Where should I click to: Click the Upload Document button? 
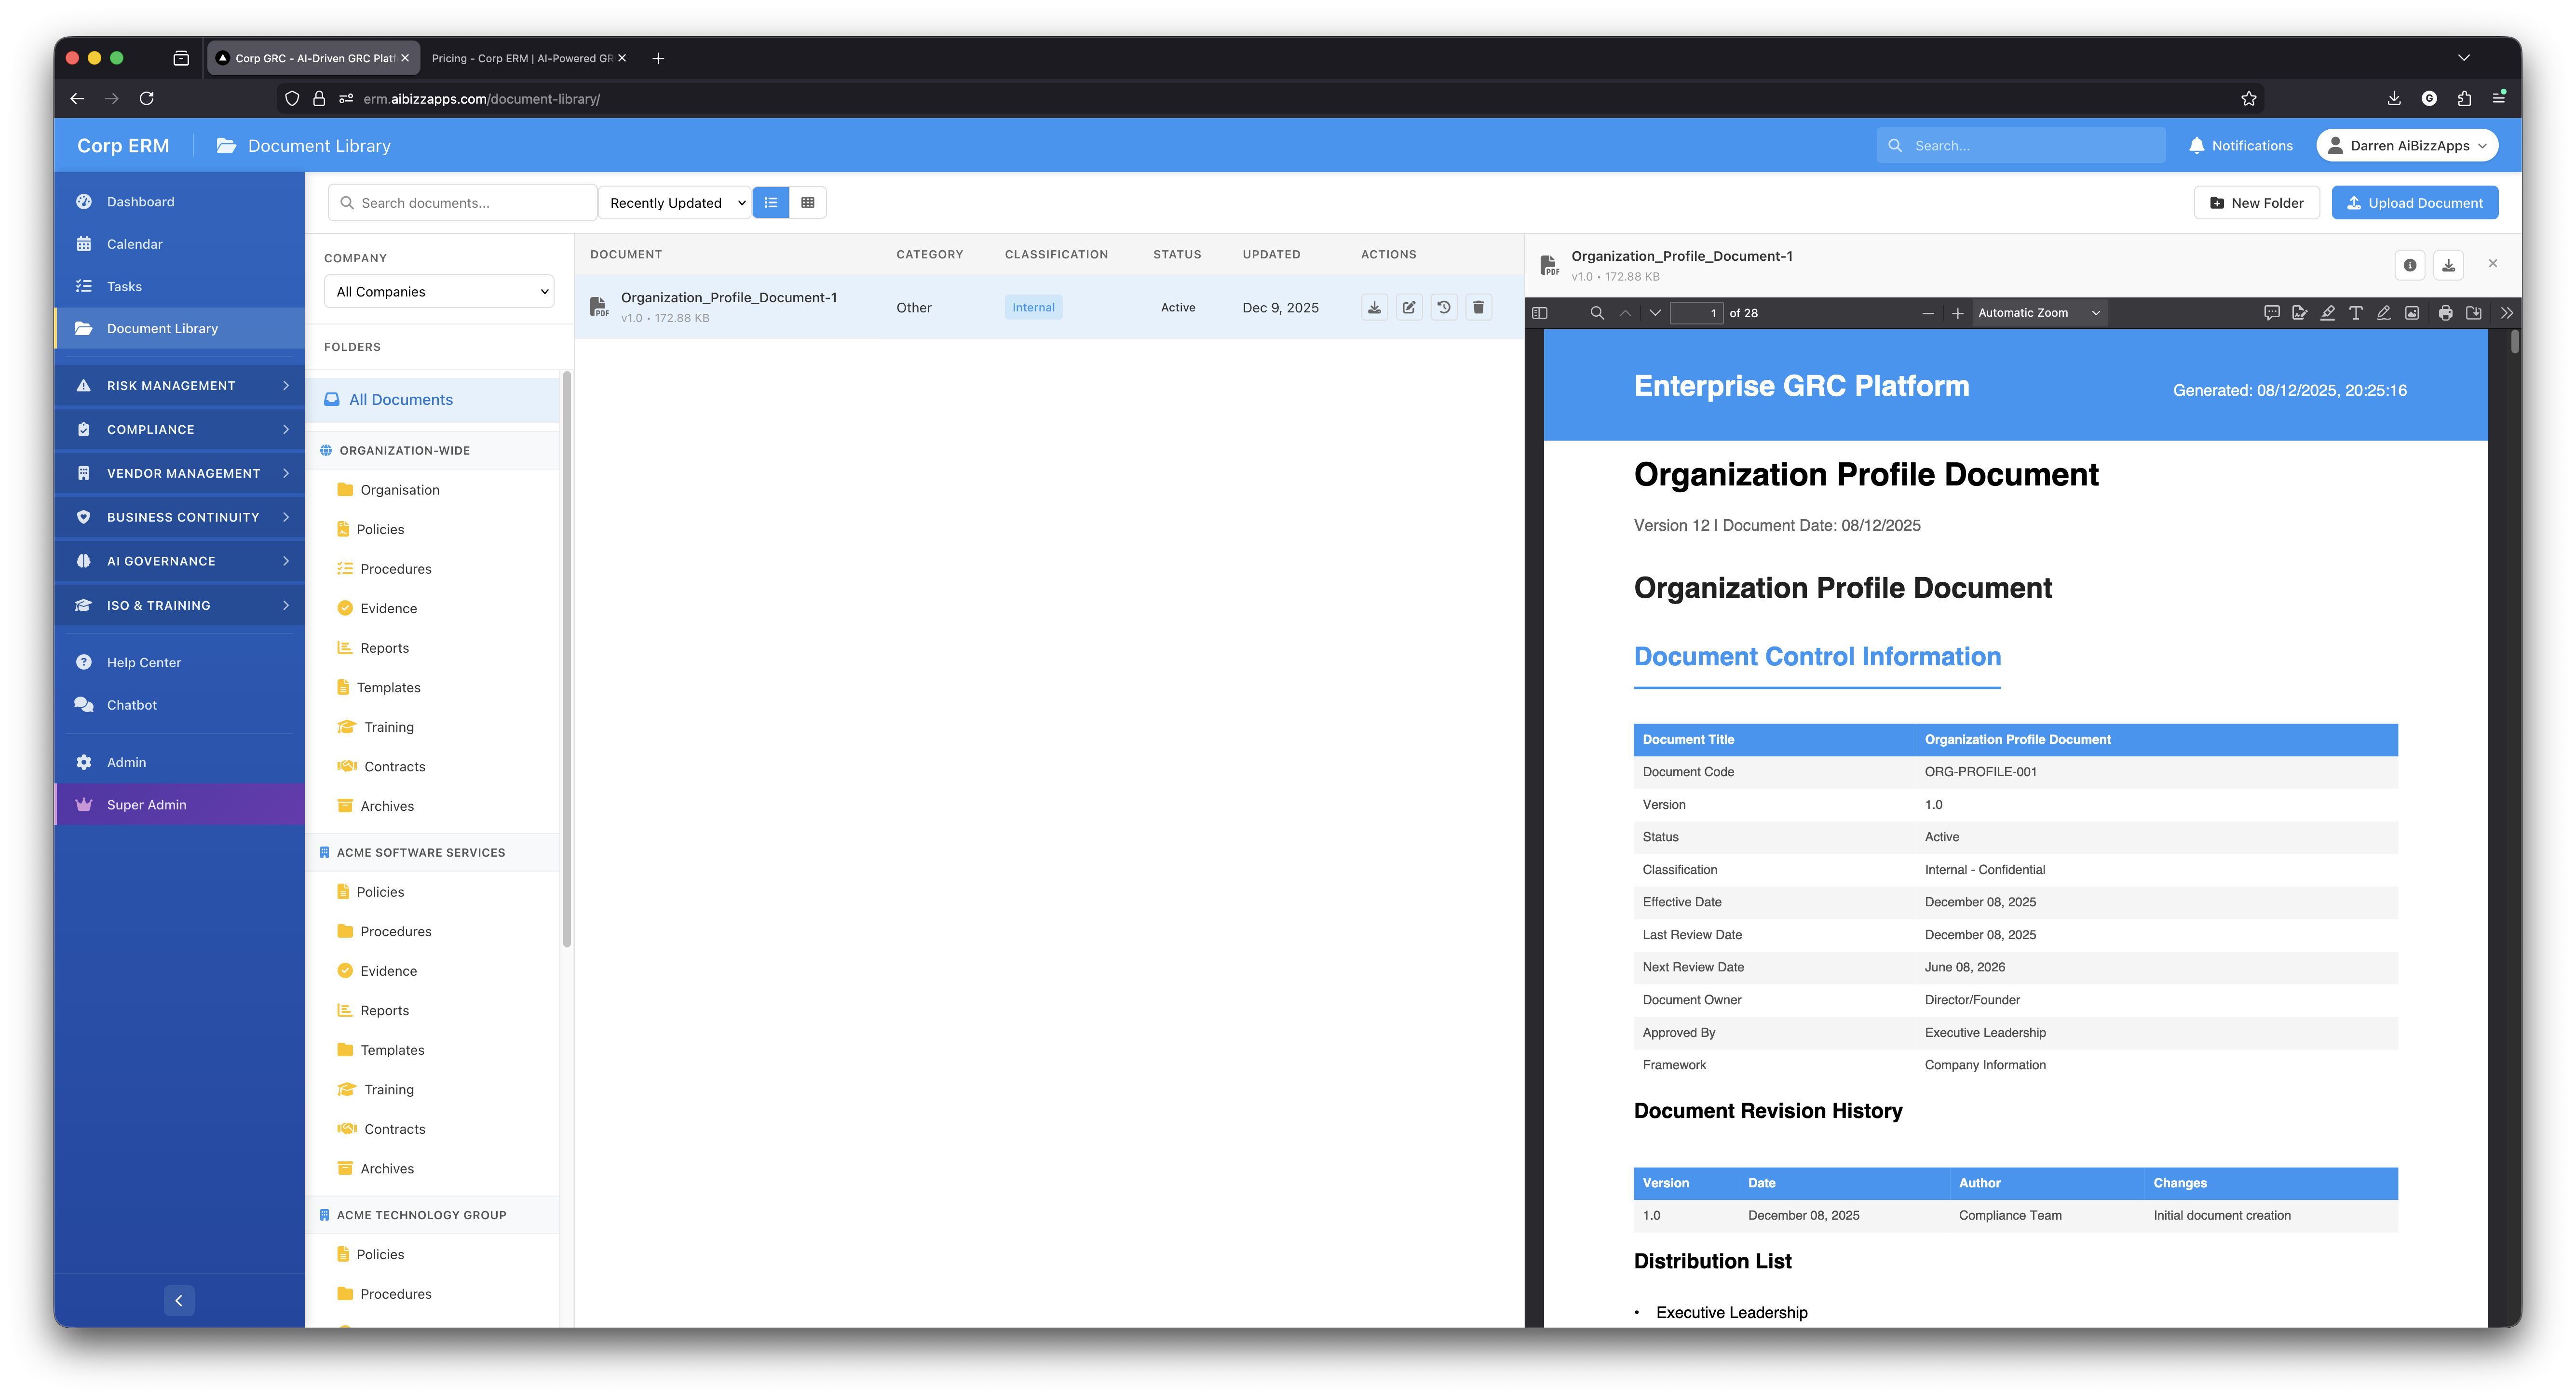click(x=2414, y=202)
